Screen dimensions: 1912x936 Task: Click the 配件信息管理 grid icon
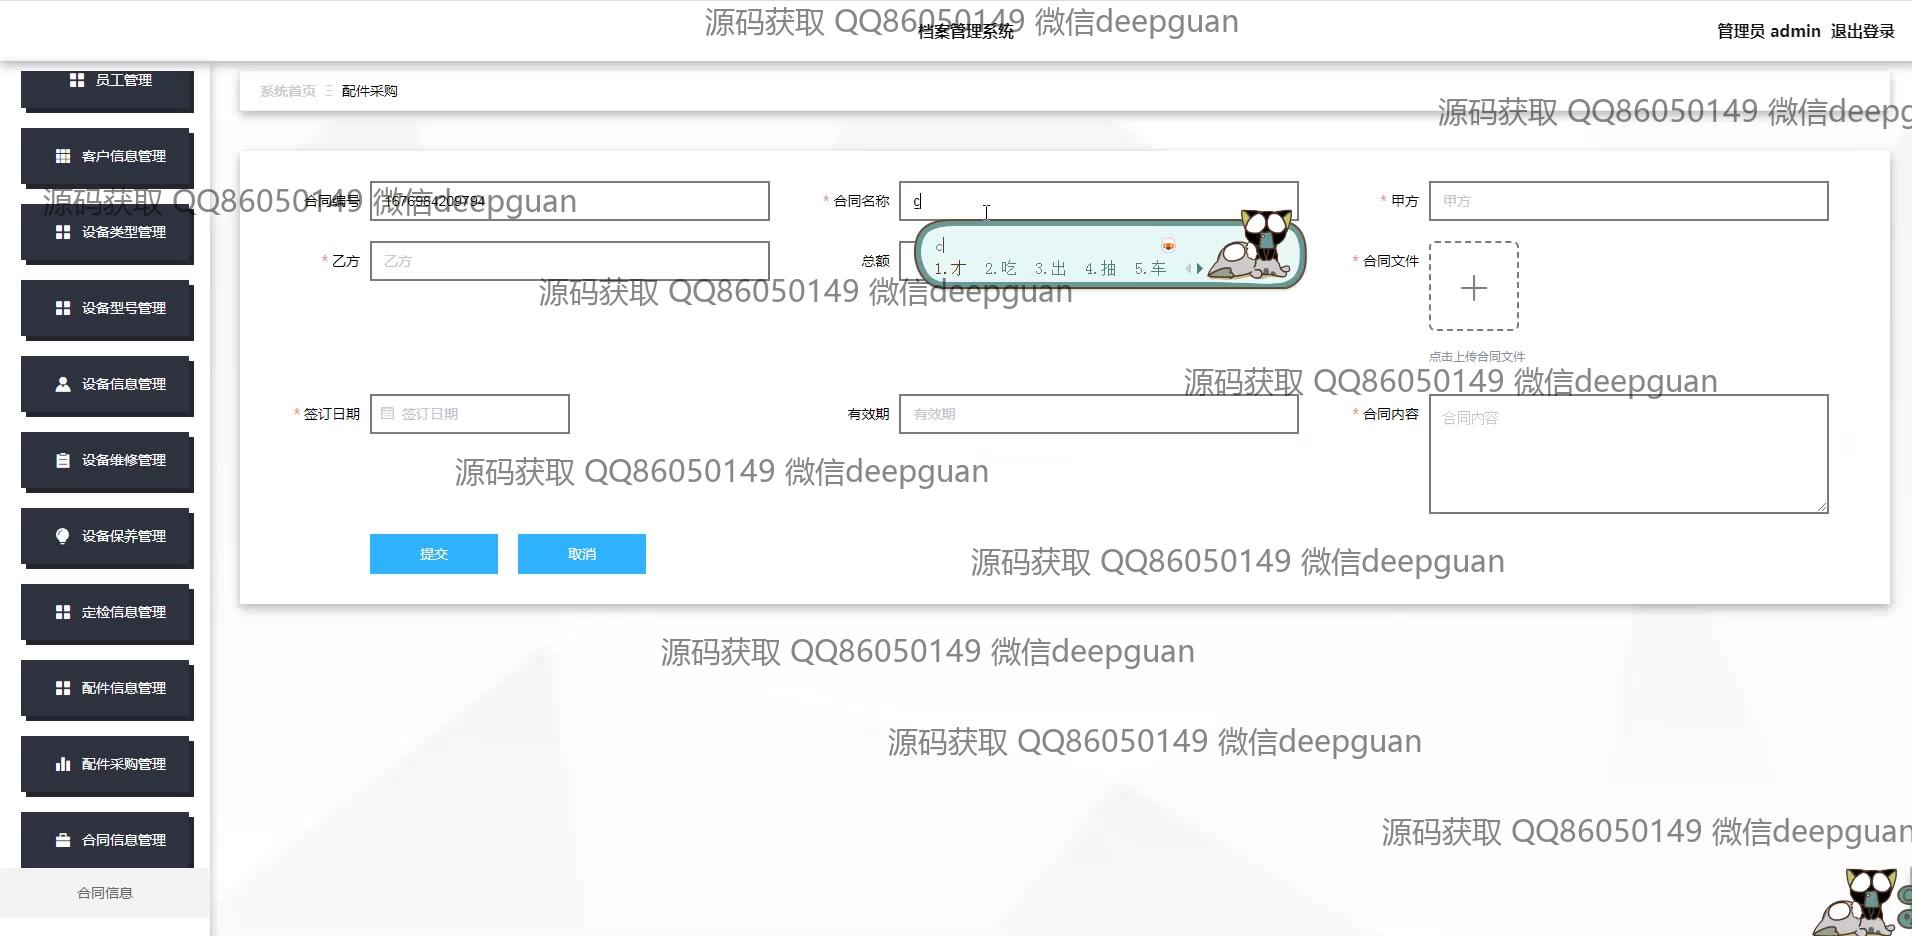(x=63, y=688)
